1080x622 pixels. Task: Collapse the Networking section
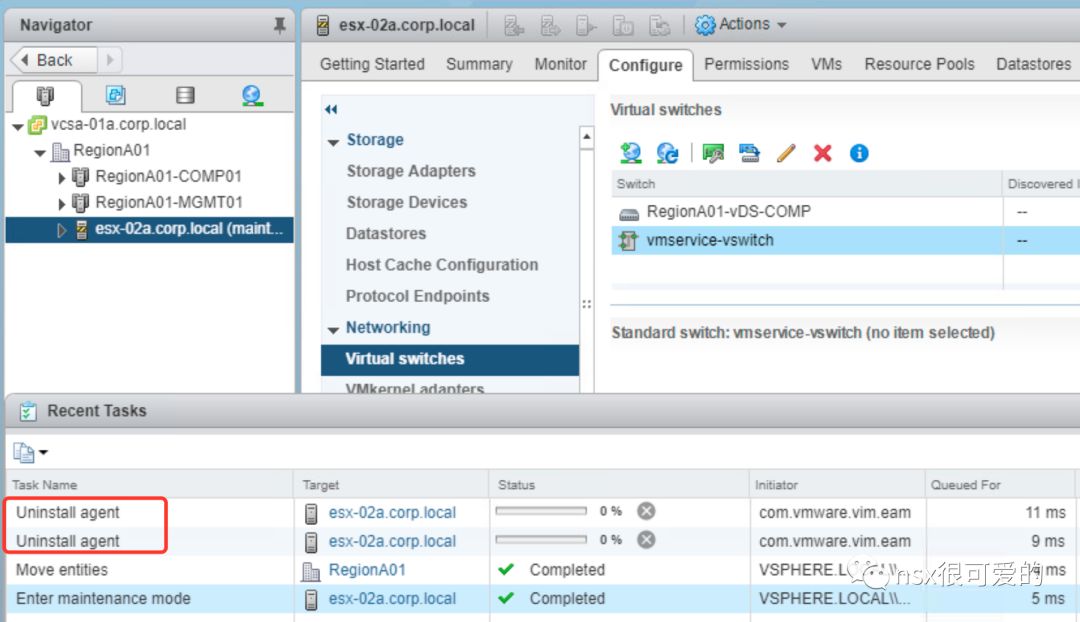[333, 330]
